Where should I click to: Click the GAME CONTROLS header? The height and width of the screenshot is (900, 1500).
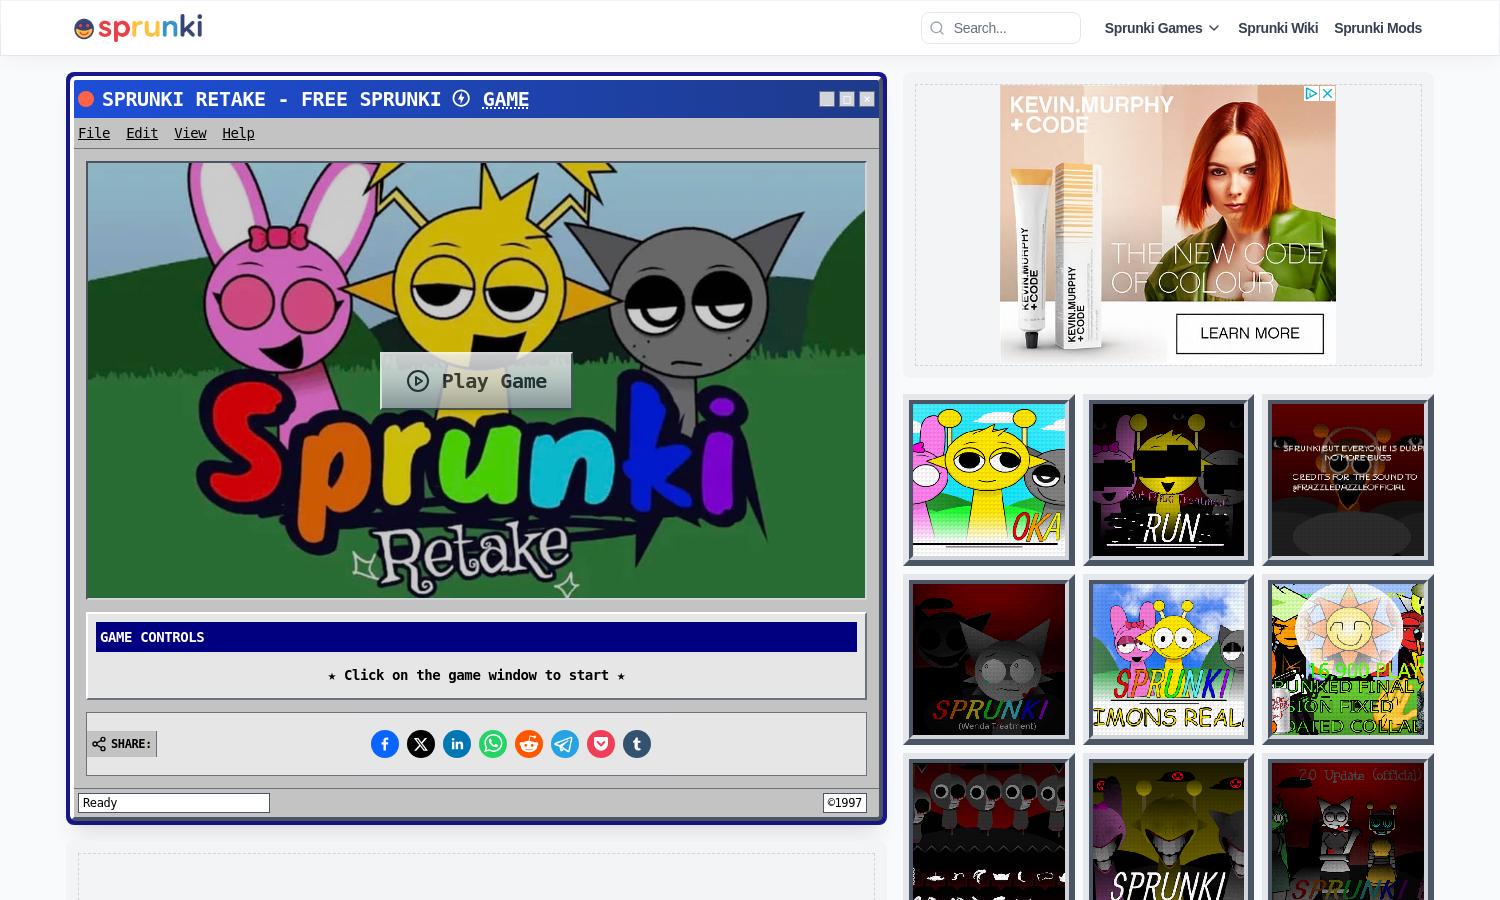pos(476,637)
